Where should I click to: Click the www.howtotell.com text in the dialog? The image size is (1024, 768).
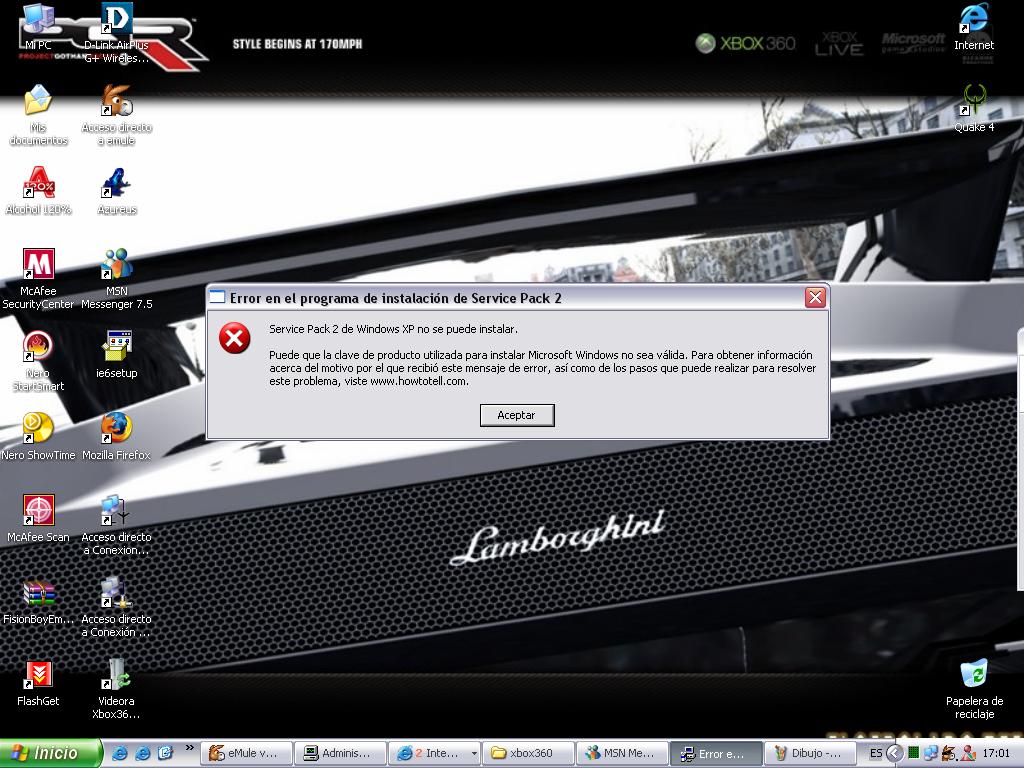tap(418, 381)
